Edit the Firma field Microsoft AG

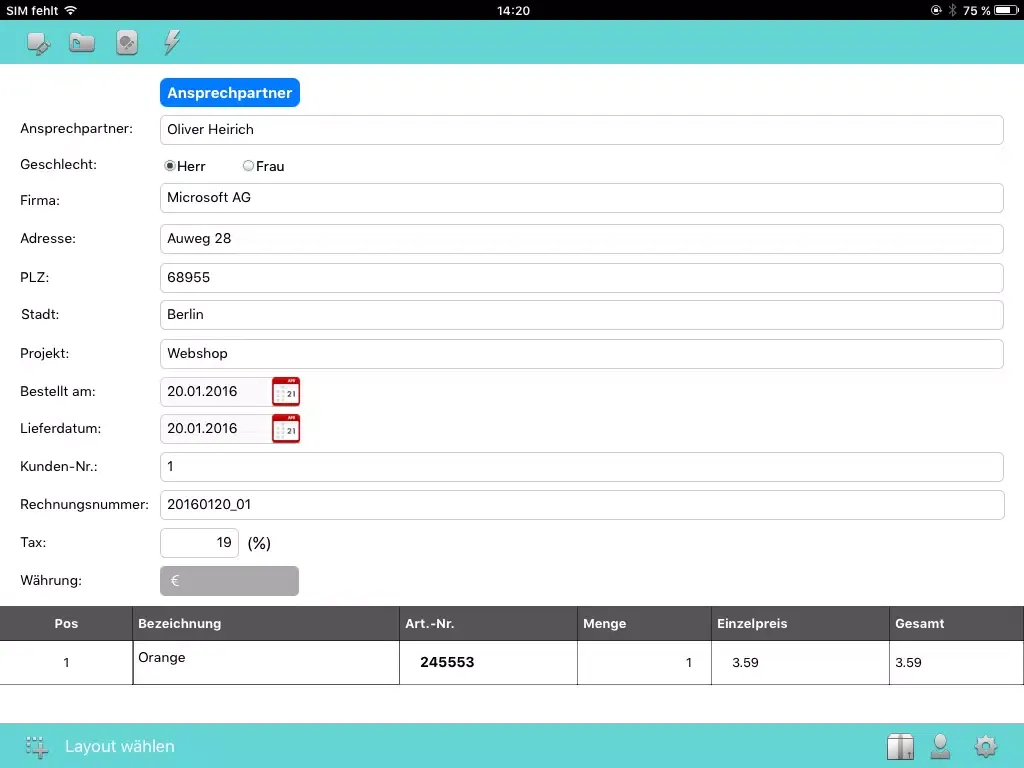(x=581, y=198)
